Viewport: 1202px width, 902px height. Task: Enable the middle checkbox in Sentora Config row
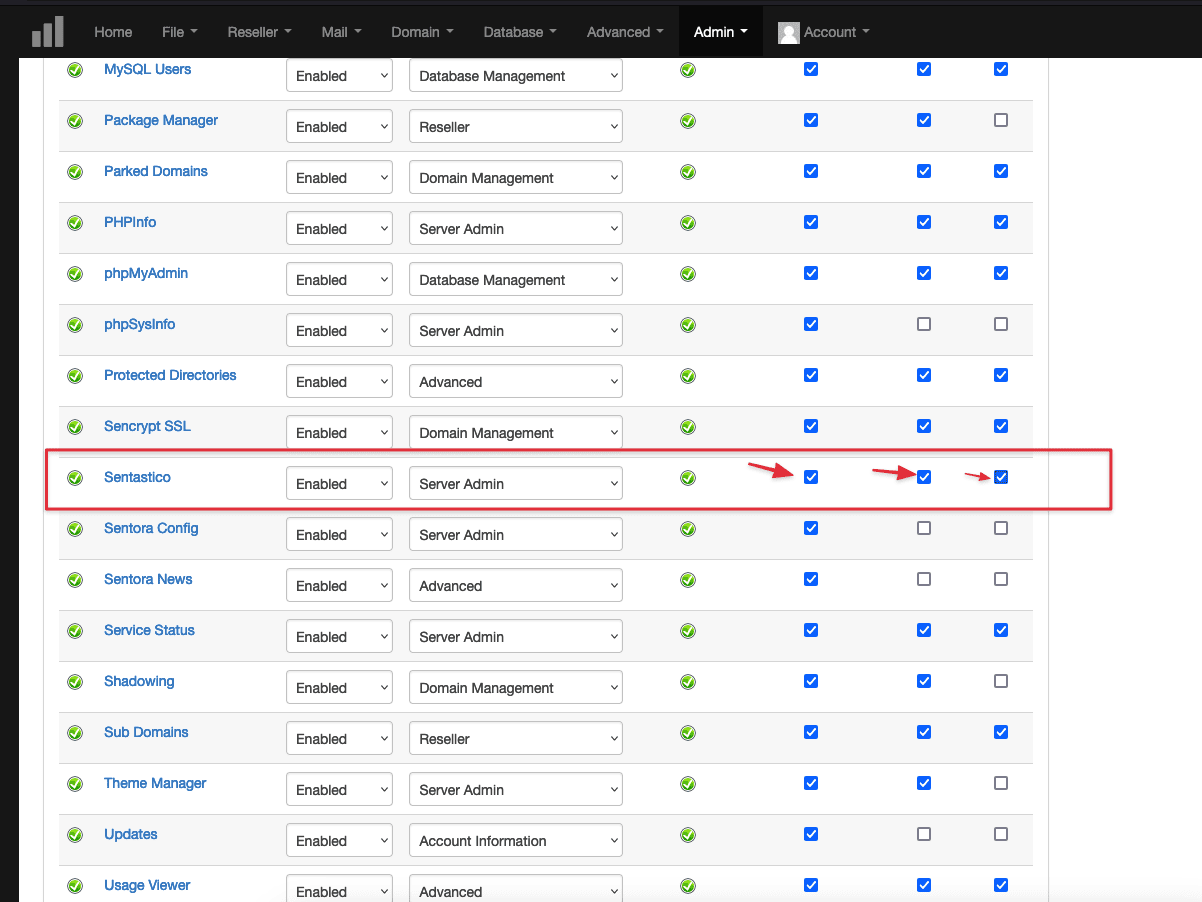click(x=924, y=528)
